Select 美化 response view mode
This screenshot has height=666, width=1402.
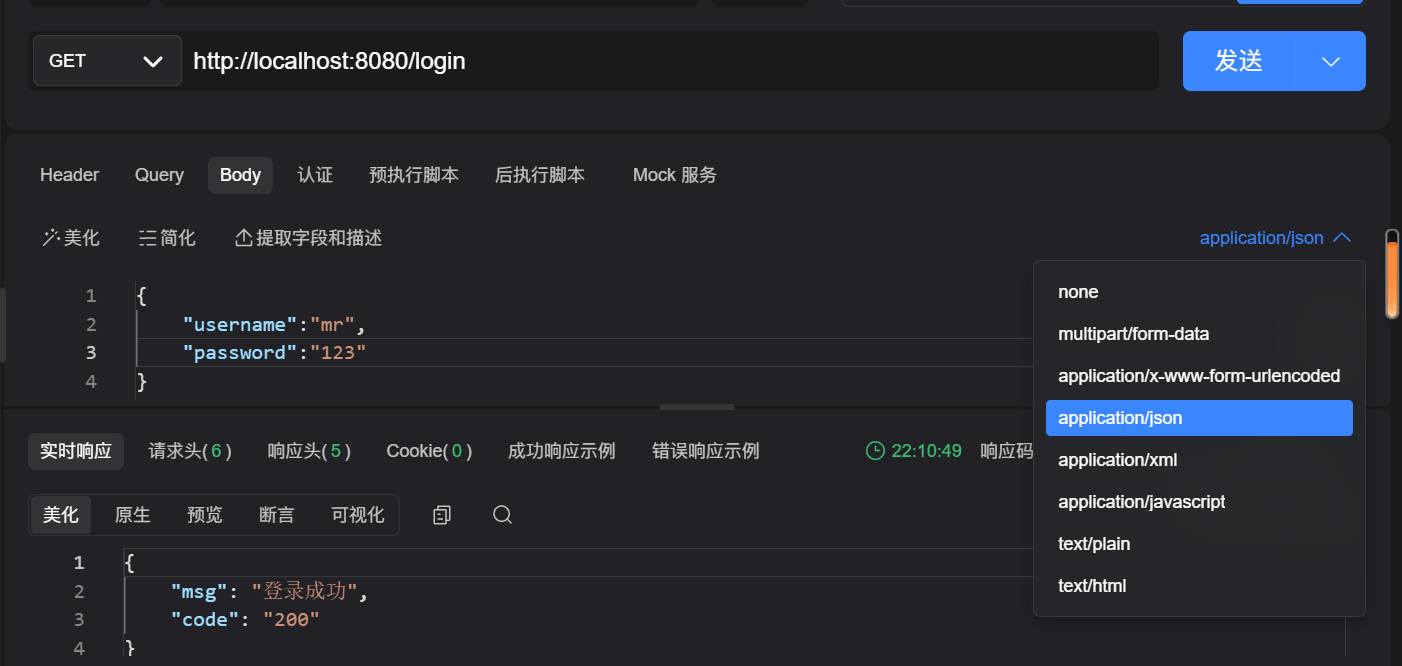(61, 515)
